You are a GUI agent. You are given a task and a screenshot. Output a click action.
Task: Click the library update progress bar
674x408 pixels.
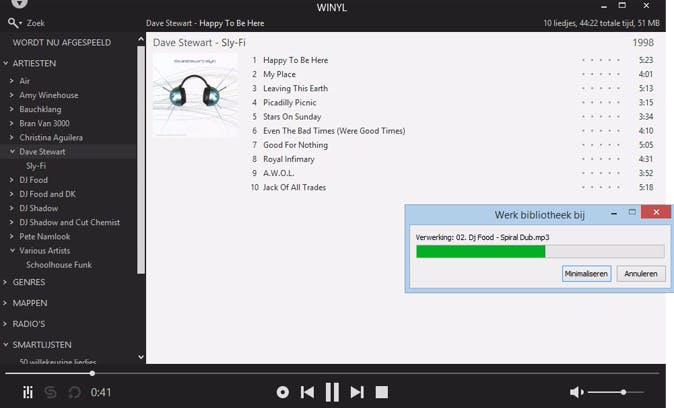click(540, 251)
